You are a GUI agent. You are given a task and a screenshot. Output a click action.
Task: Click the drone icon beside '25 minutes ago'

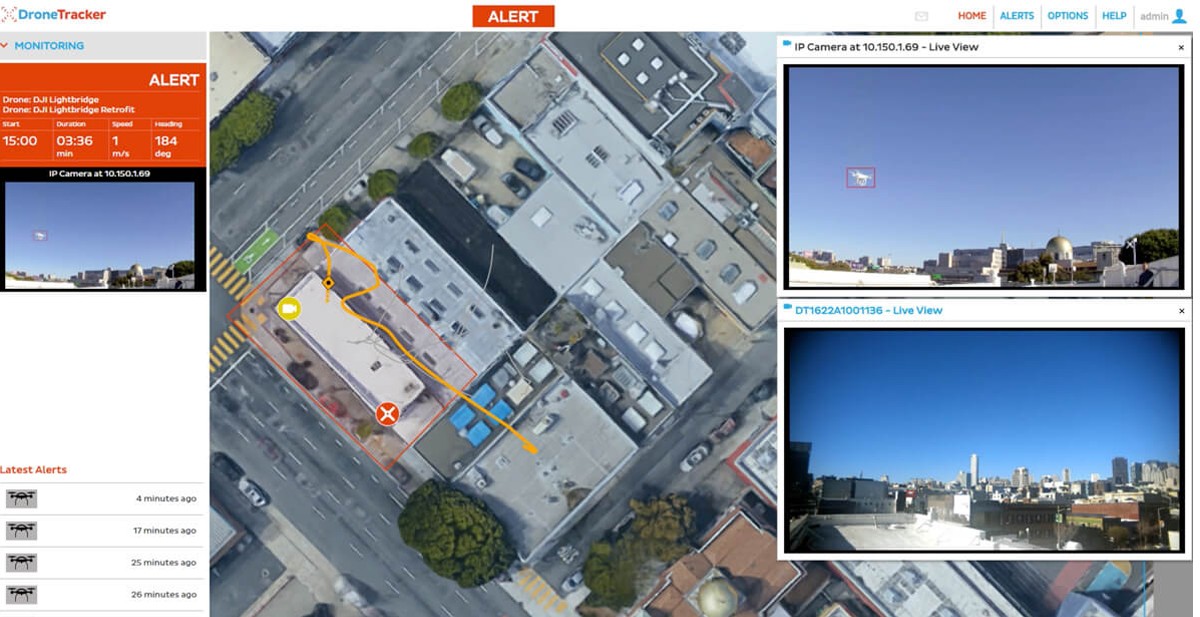tap(22, 562)
